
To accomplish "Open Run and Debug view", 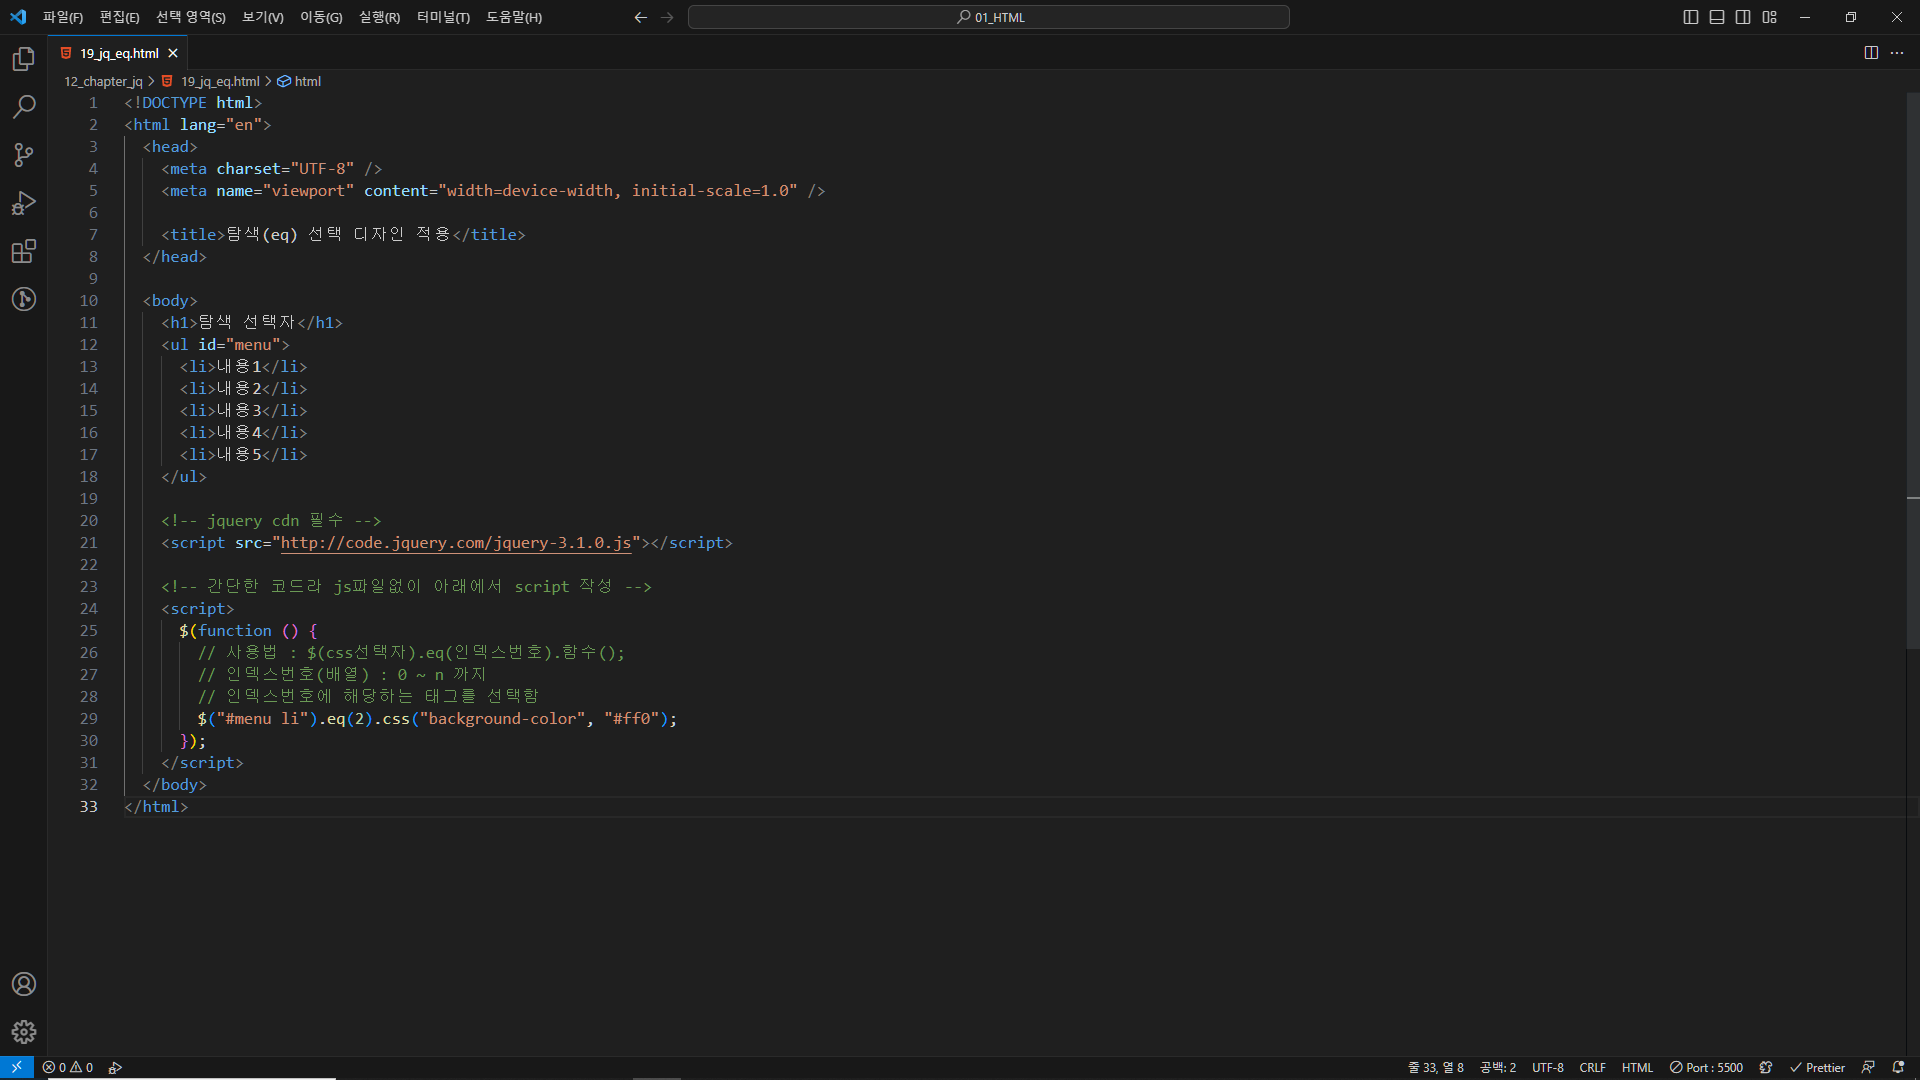I will [x=24, y=203].
